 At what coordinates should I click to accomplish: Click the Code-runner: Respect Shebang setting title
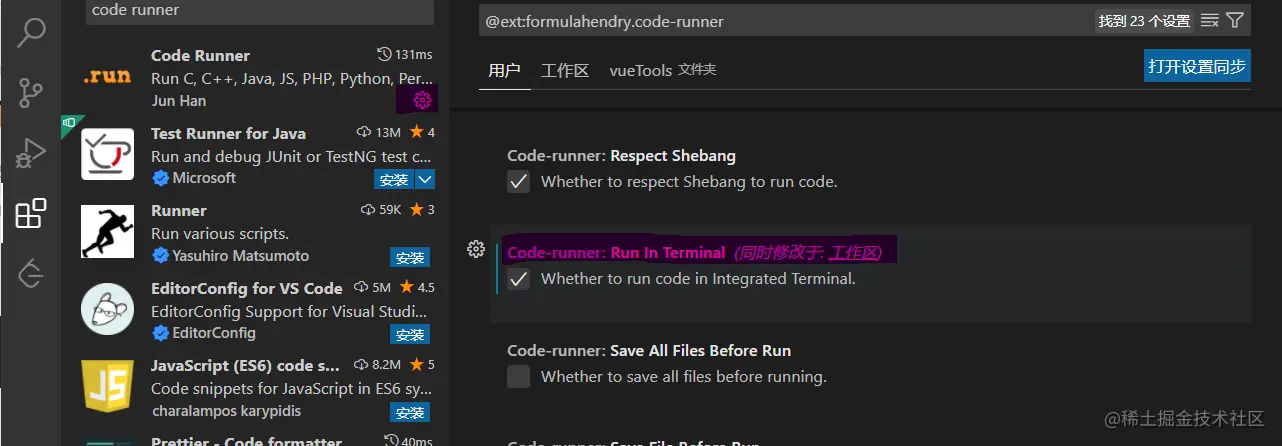point(621,155)
